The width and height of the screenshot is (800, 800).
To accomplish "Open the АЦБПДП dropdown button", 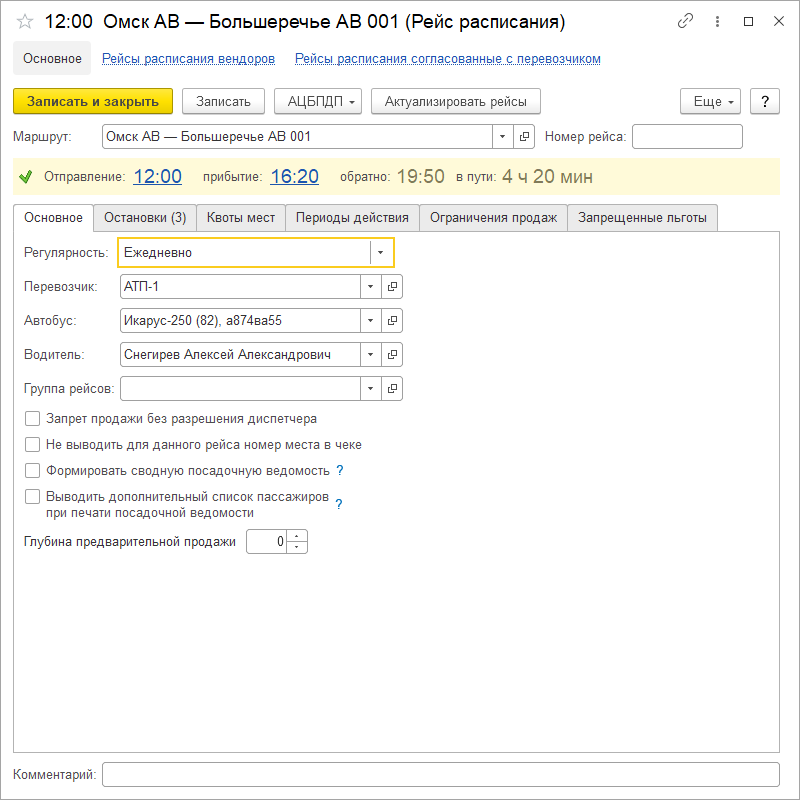I will (318, 101).
